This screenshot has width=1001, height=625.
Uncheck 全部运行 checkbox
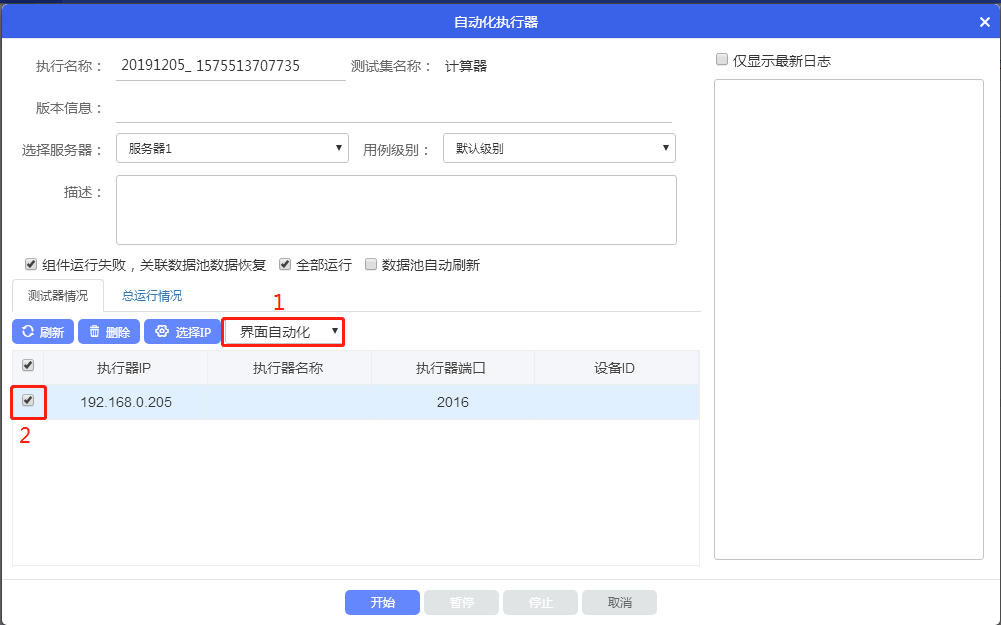(285, 265)
